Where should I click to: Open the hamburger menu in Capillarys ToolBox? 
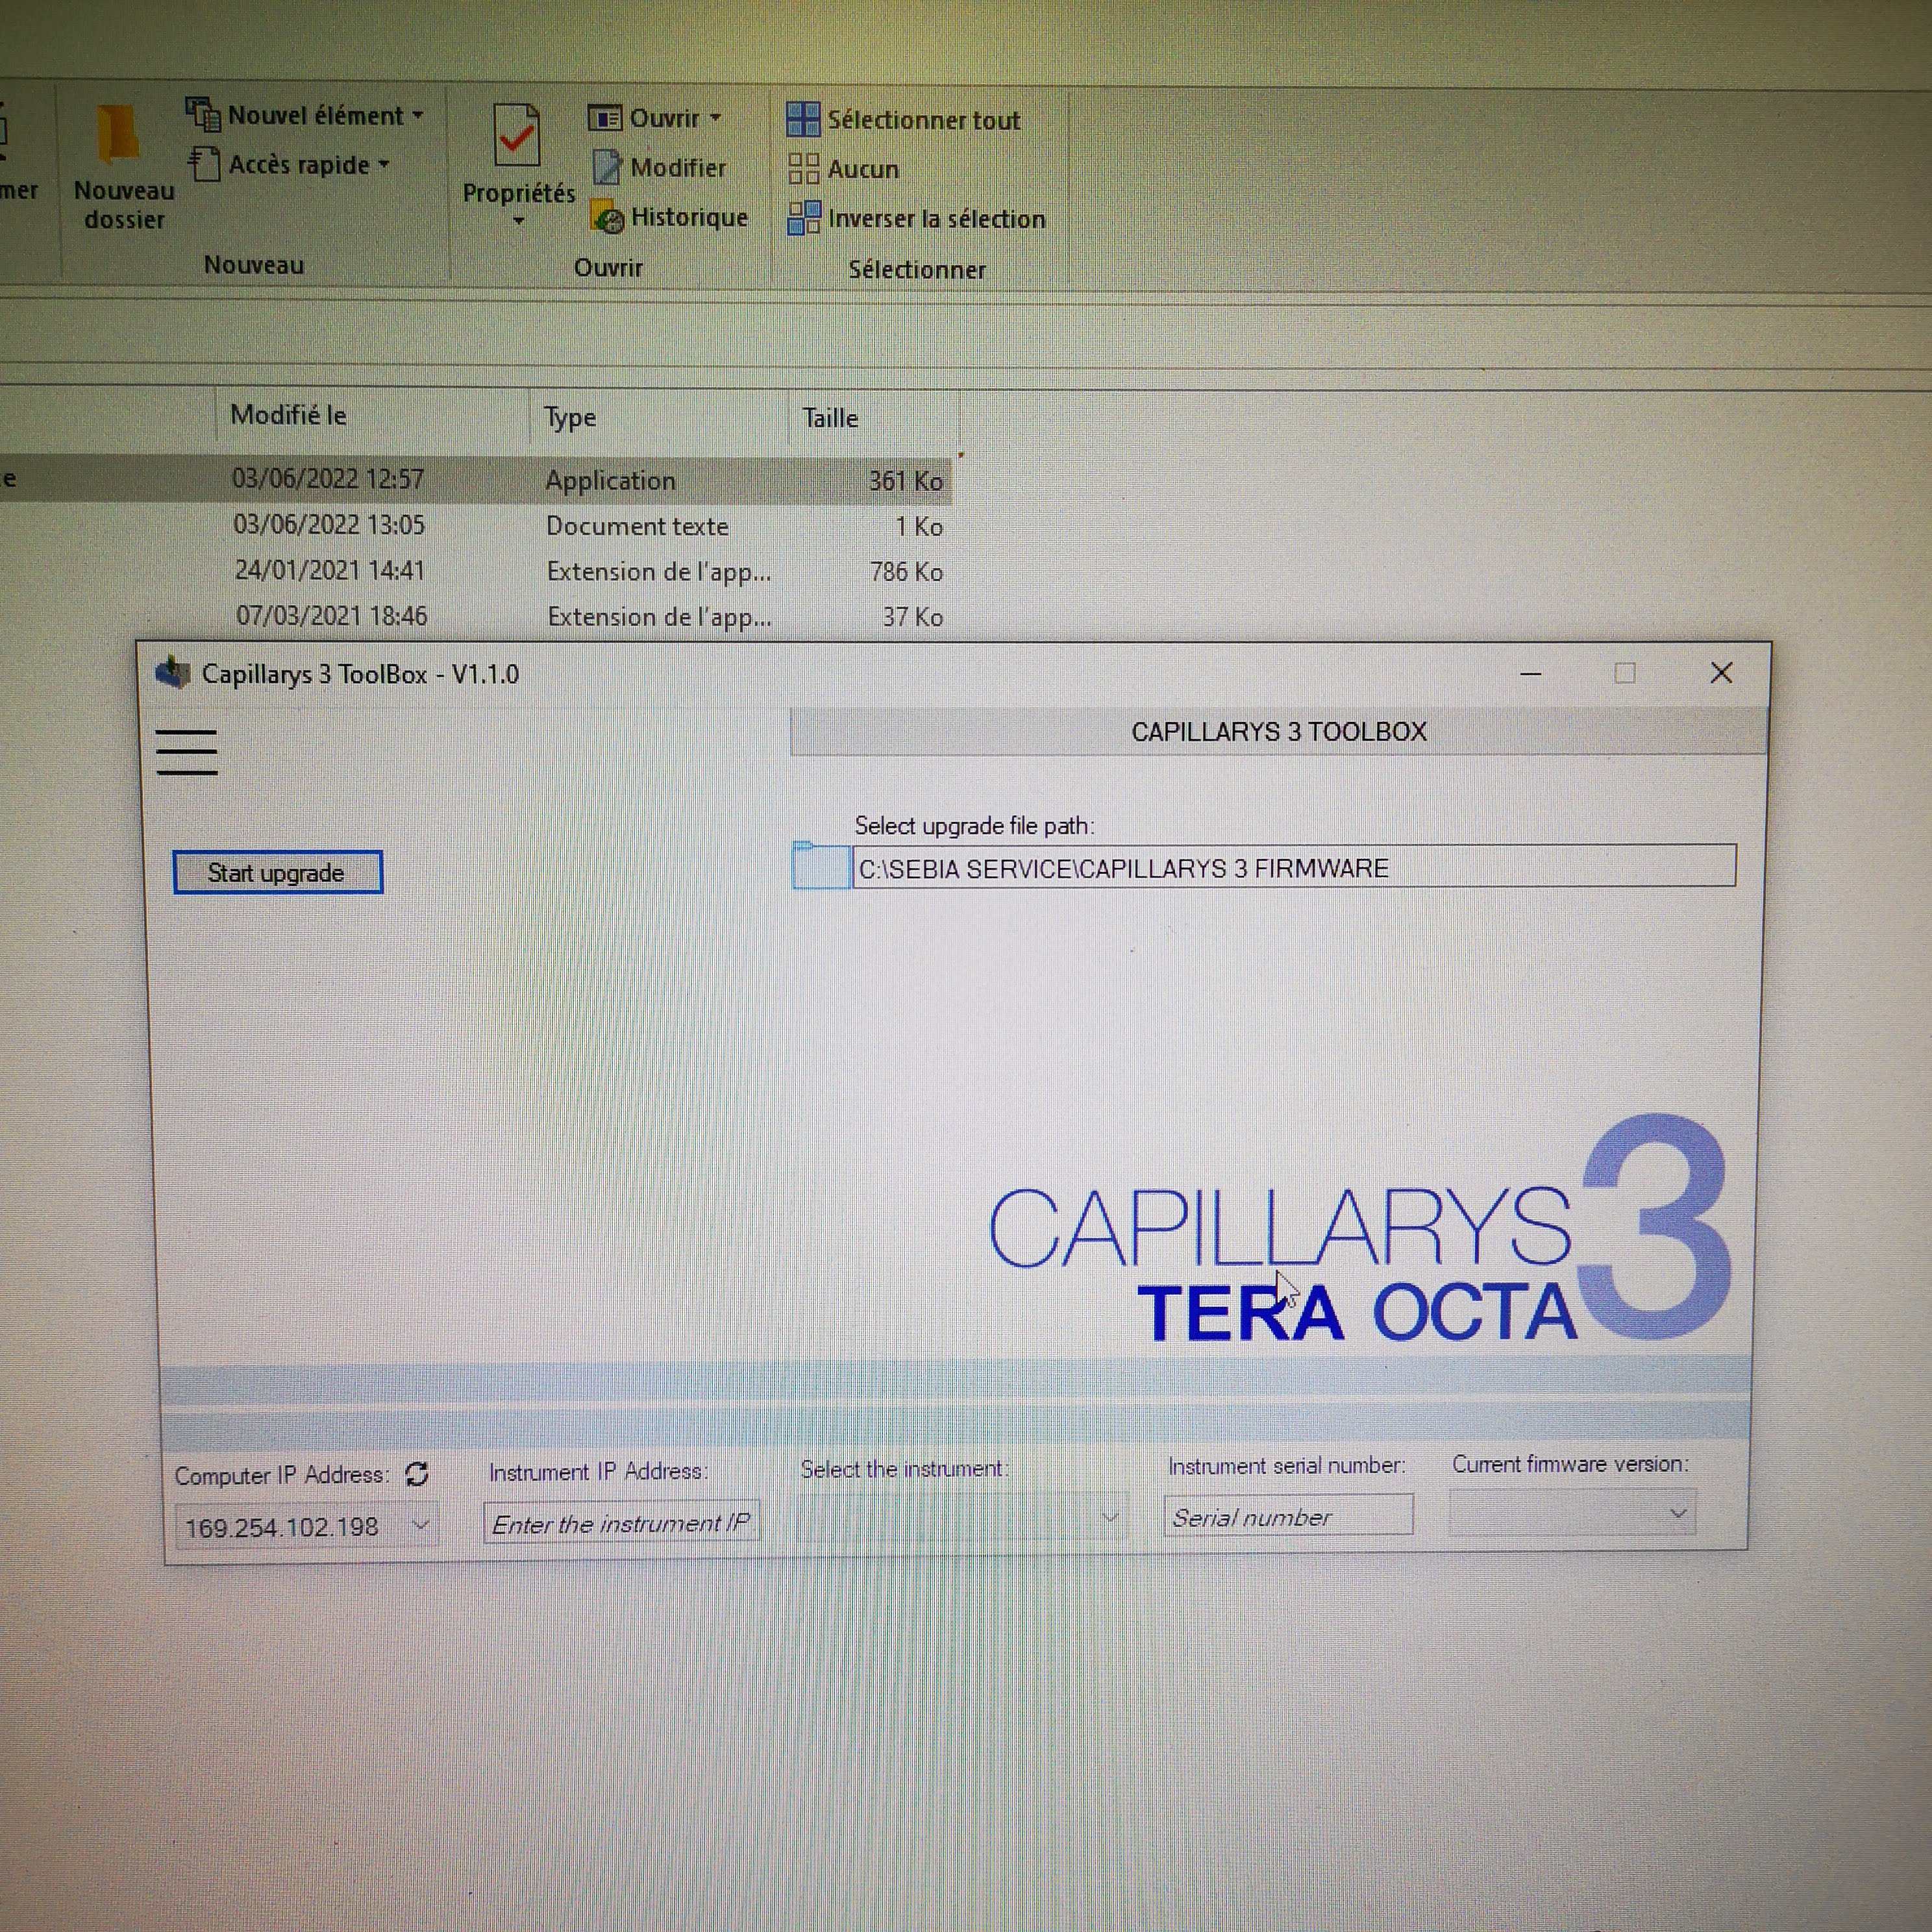point(187,751)
